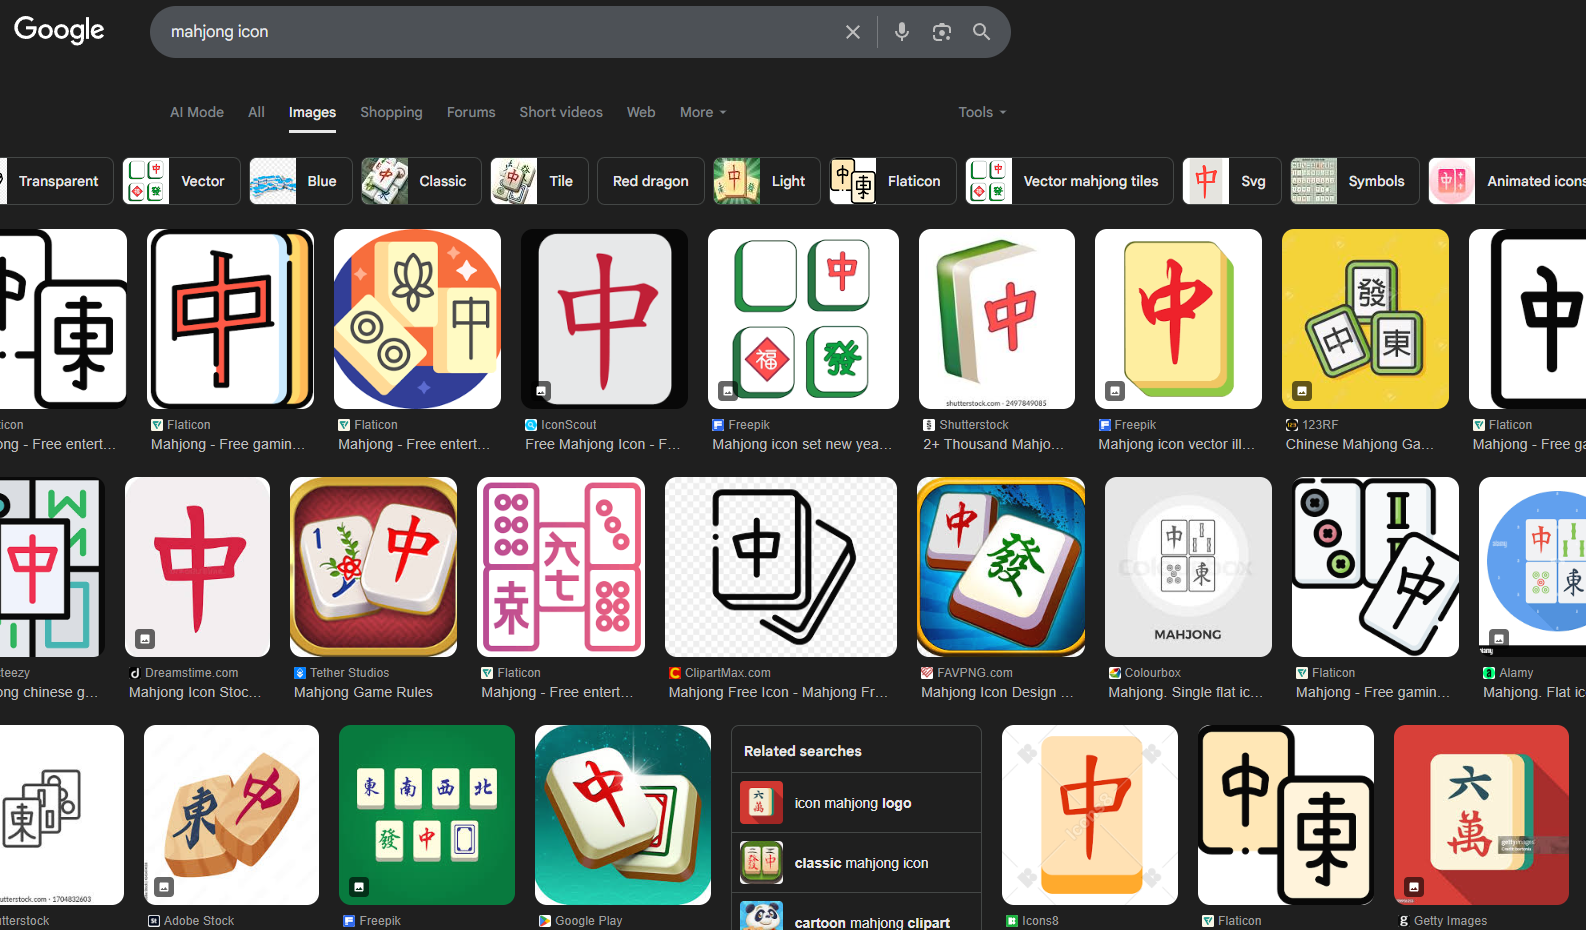This screenshot has width=1586, height=930.
Task: Filter images by Transparent chip
Action: point(56,181)
